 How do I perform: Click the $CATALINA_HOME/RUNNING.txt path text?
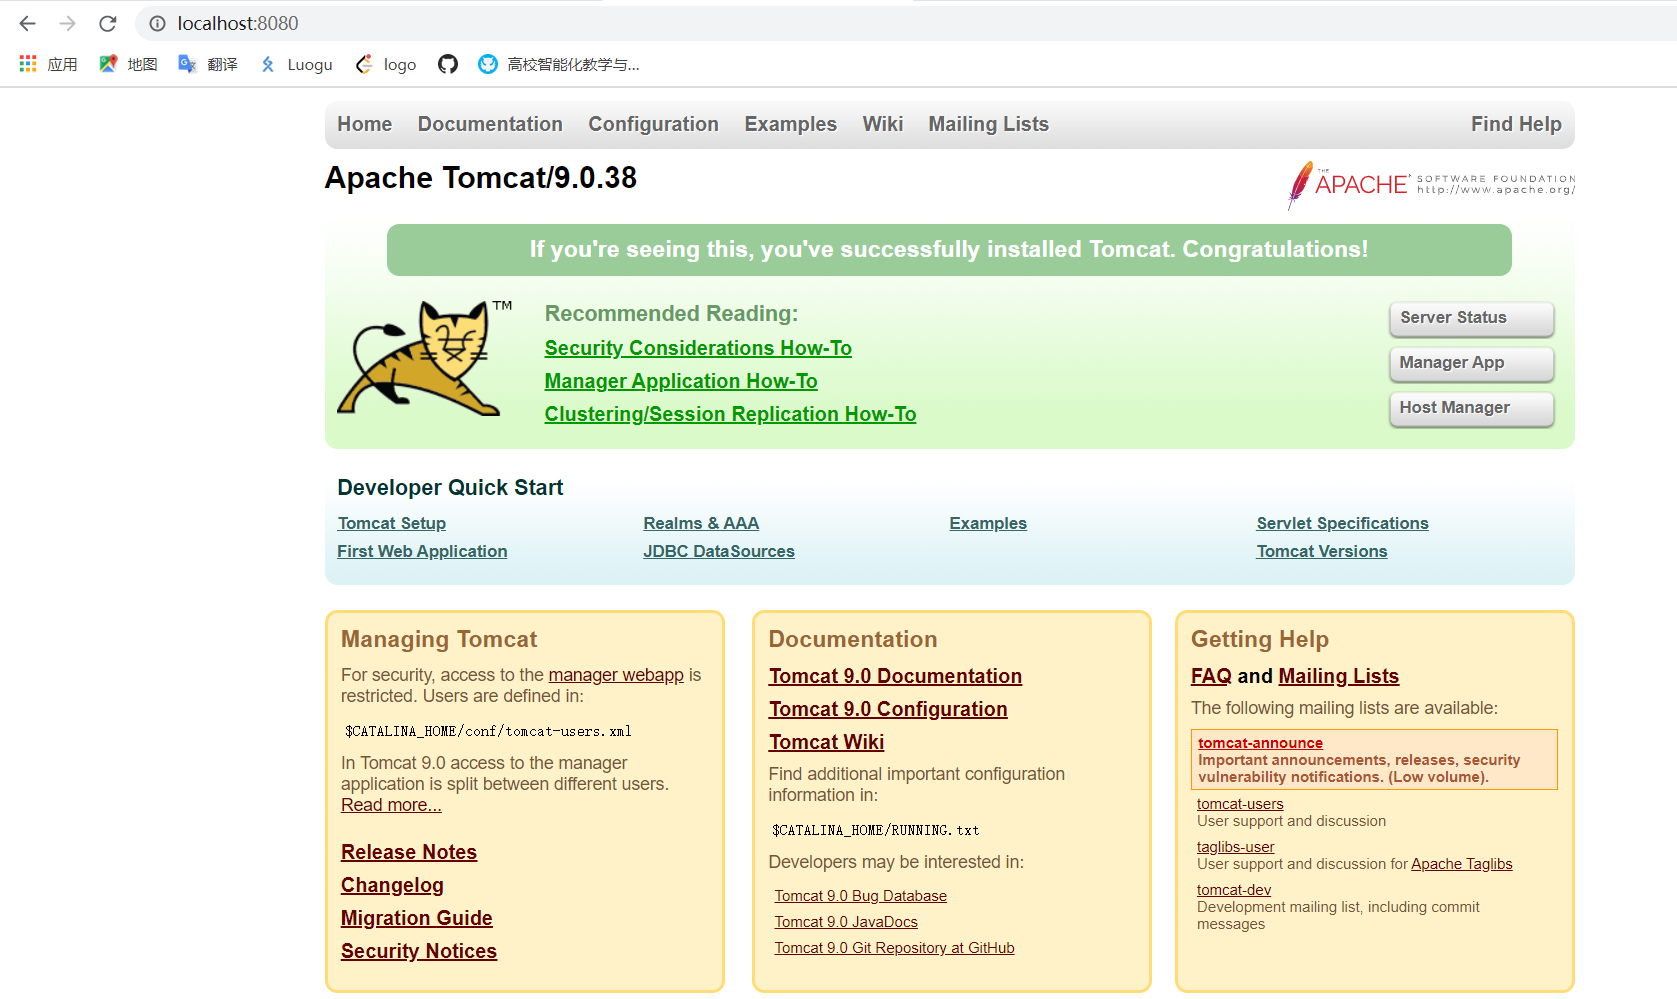[875, 830]
